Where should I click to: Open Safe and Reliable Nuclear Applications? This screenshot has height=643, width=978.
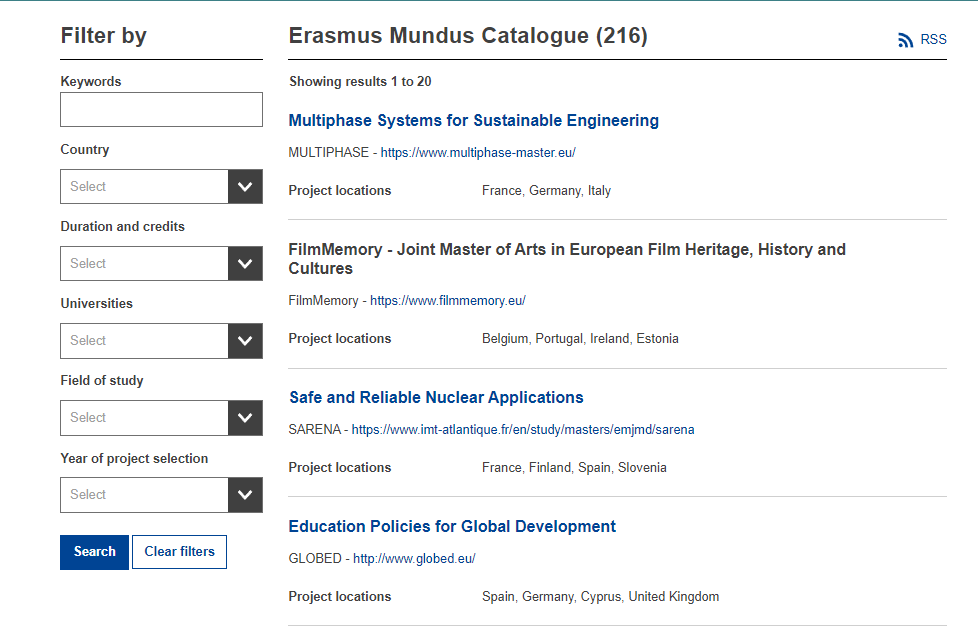436,397
